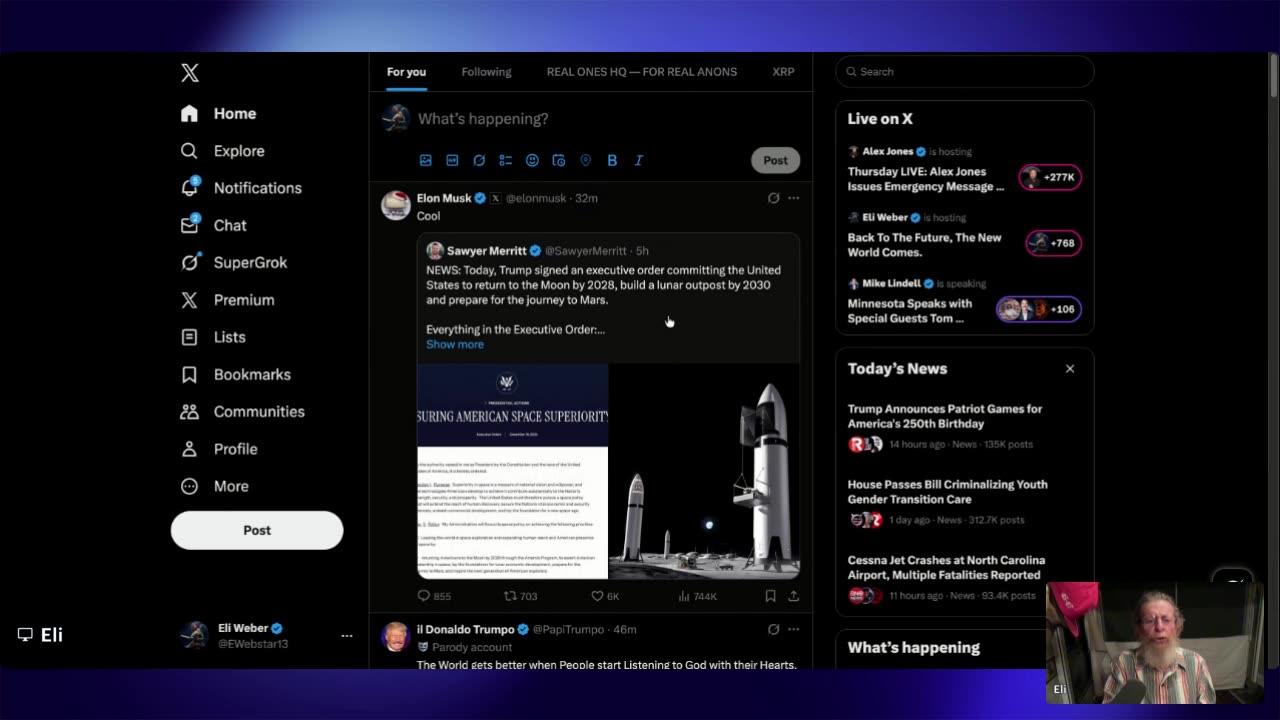
Task: Reply to Elon Musk's post
Action: (434, 596)
